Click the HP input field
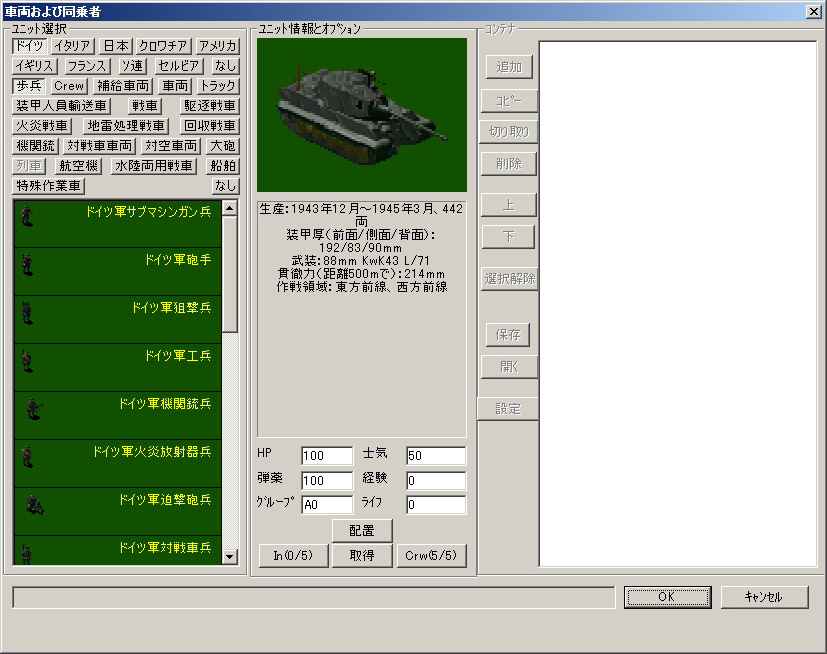The width and height of the screenshot is (827, 654). pyautogui.click(x=327, y=456)
